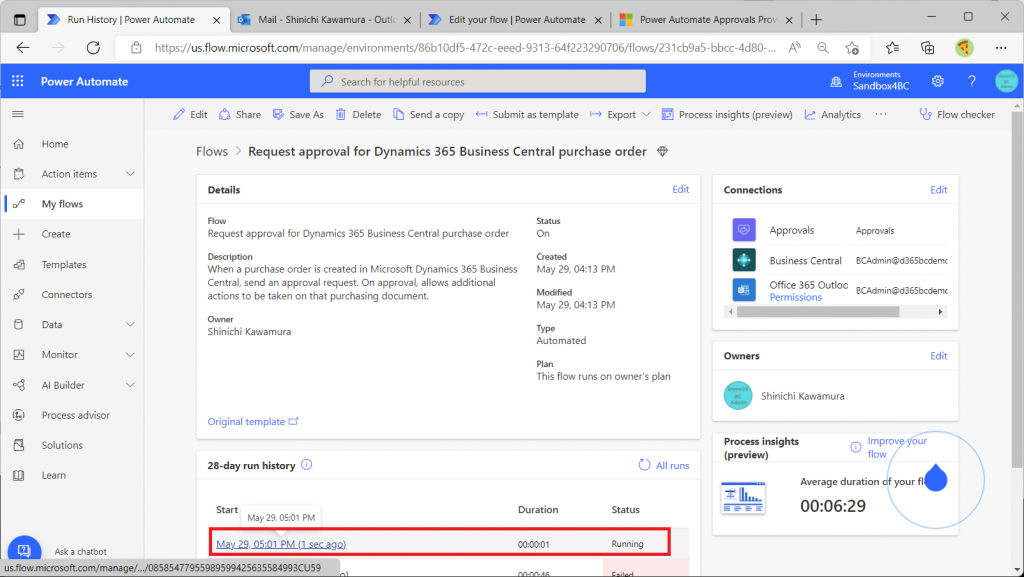Viewport: 1024px width, 577px height.
Task: Refresh the browser page
Action: click(93, 48)
